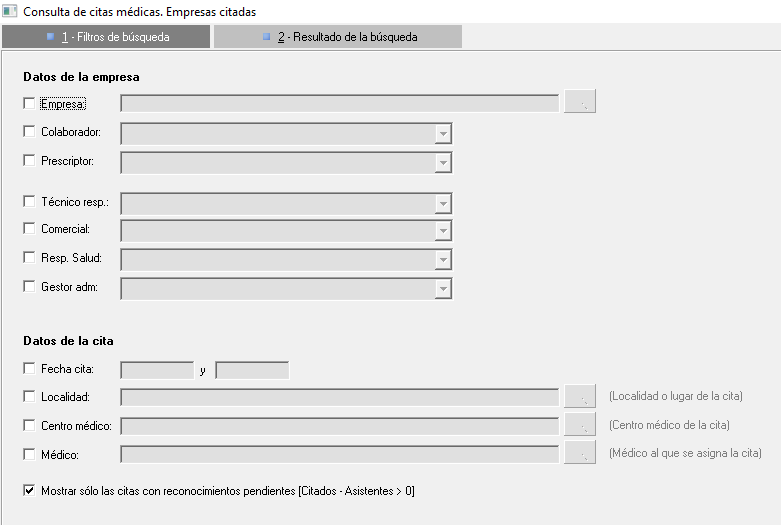Click the Localidad text field

(x=339, y=398)
